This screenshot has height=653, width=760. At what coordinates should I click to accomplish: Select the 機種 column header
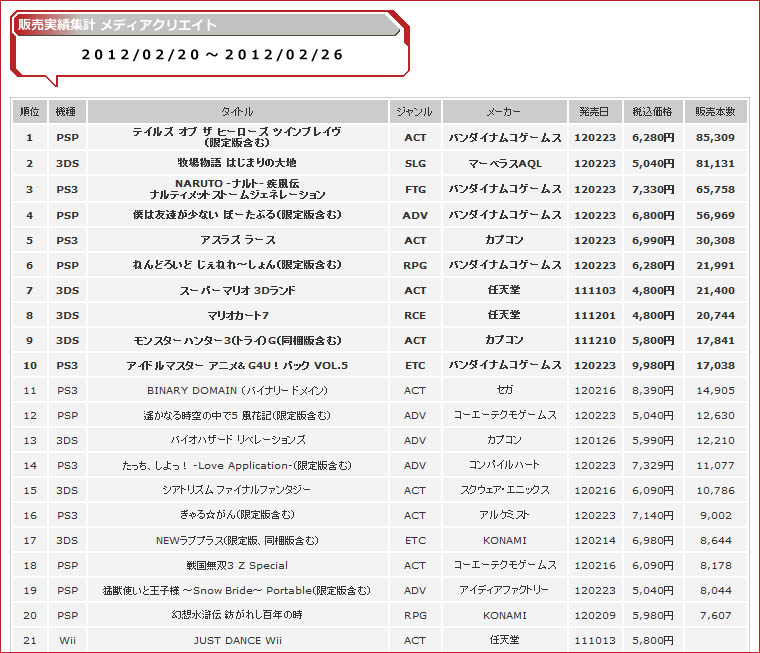pyautogui.click(x=67, y=111)
